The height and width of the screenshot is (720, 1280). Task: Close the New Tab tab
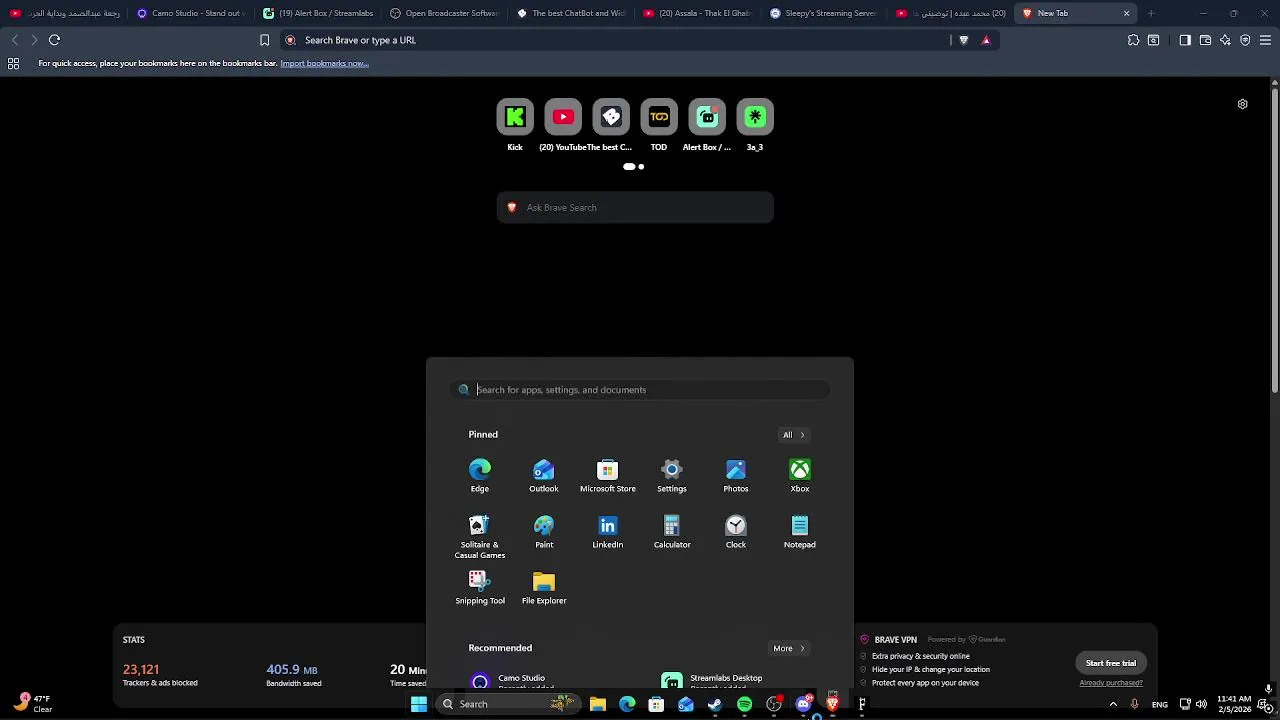tap(1126, 13)
